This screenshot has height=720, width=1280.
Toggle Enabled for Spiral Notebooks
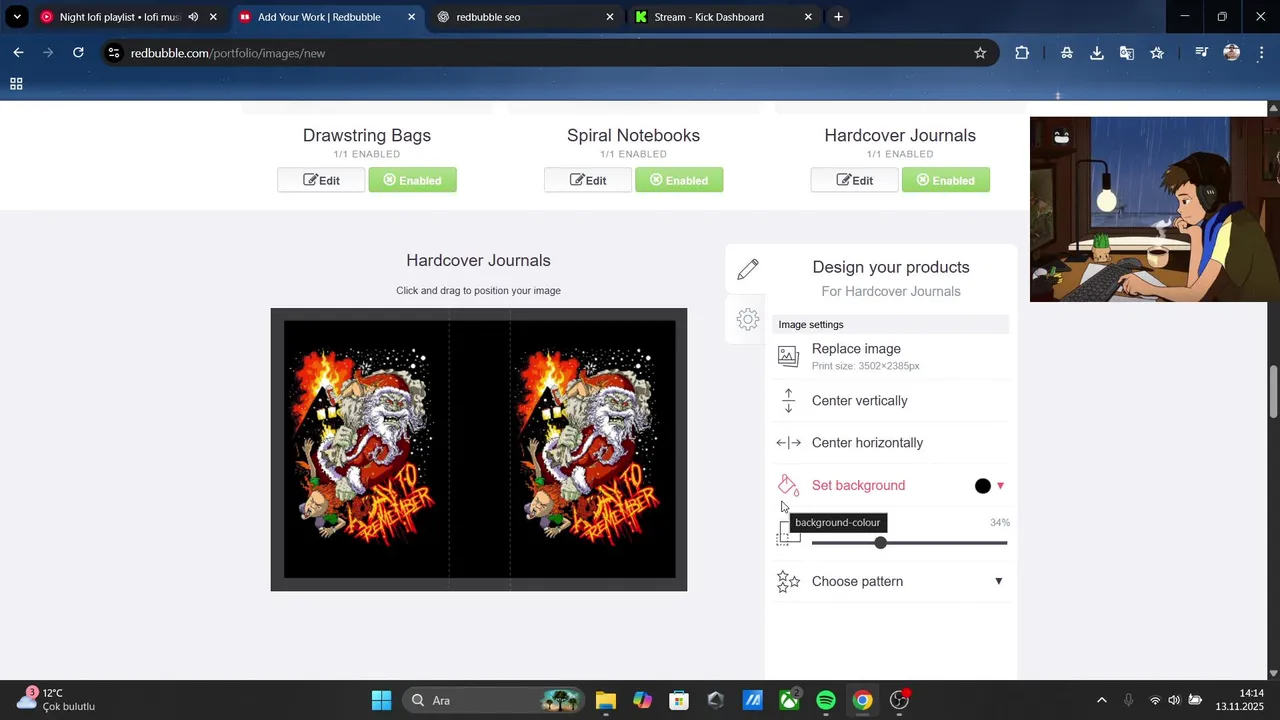[x=679, y=180]
